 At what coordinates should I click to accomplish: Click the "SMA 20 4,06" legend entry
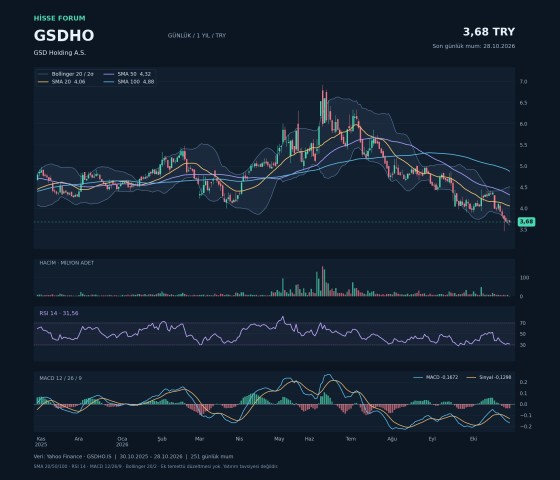point(62,82)
